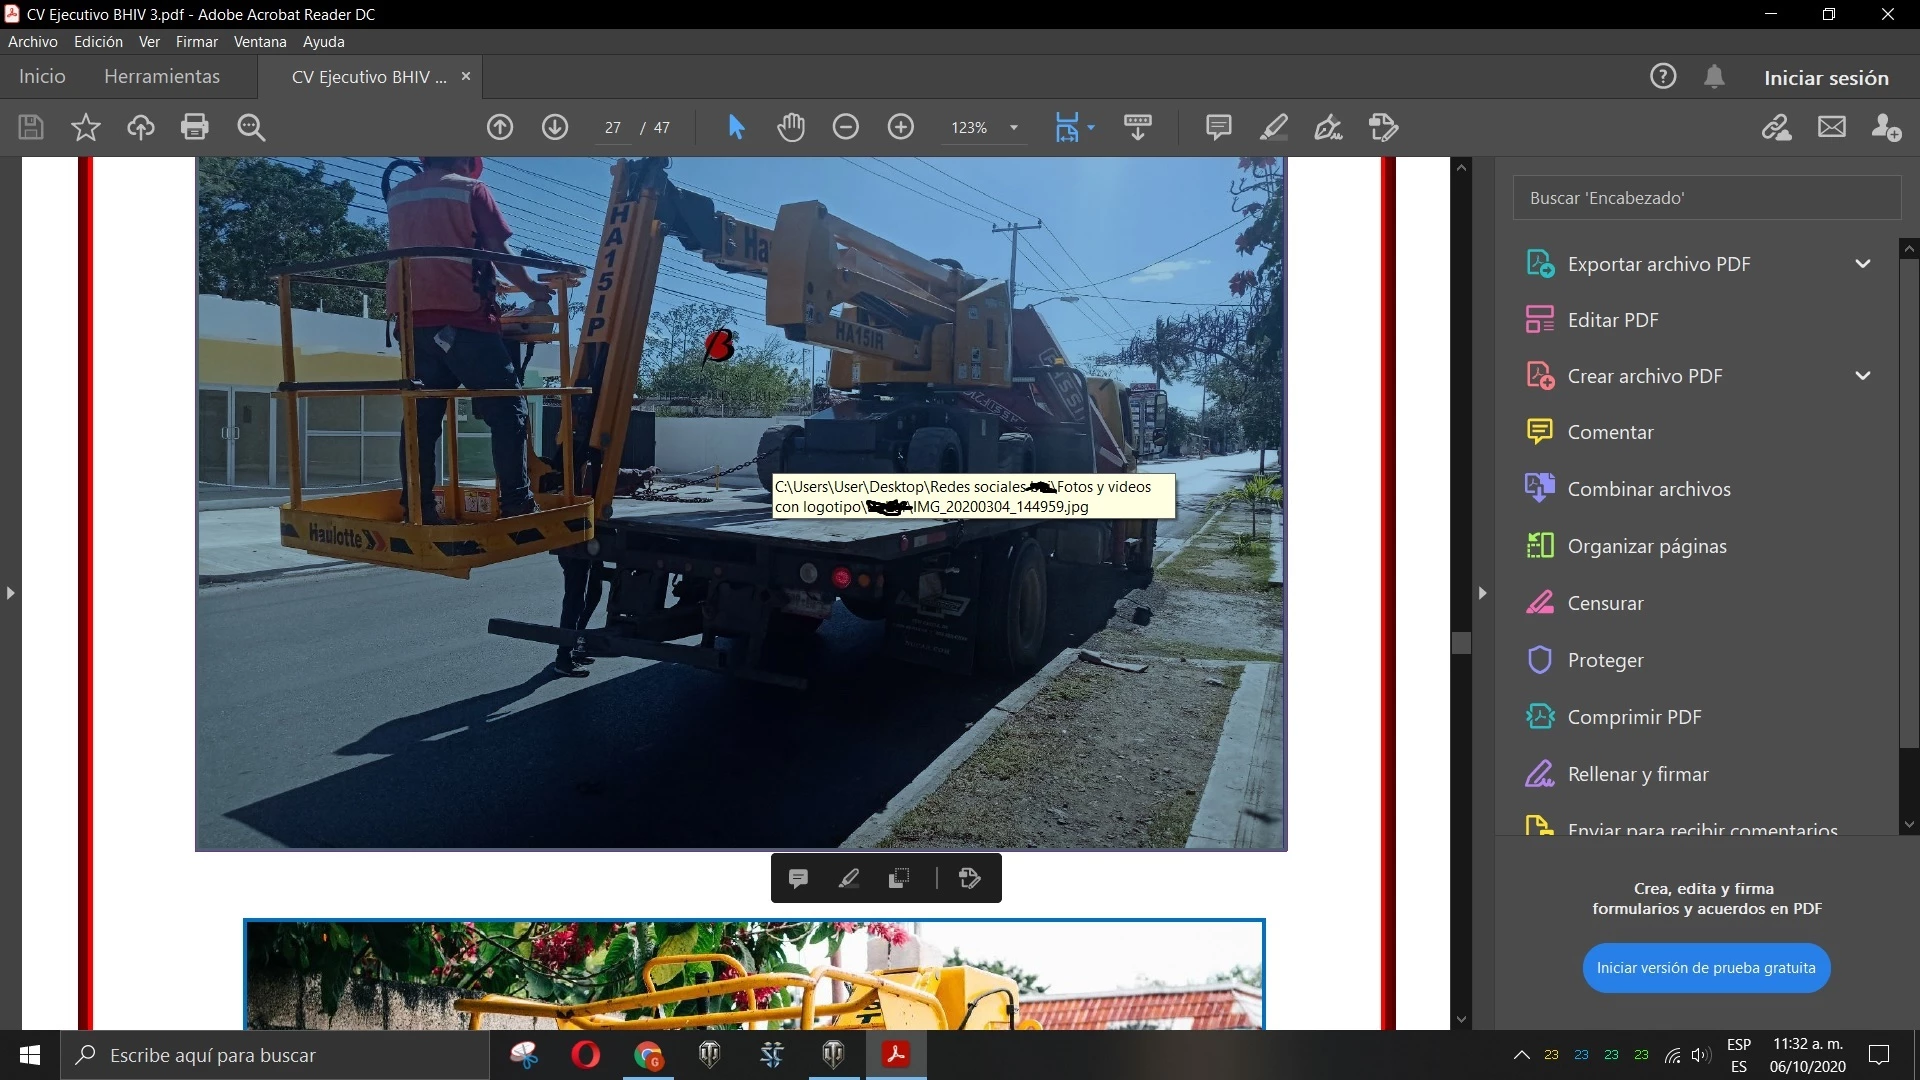This screenshot has width=1920, height=1080.
Task: Expand Exportar archivo PDF options
Action: 1862,264
